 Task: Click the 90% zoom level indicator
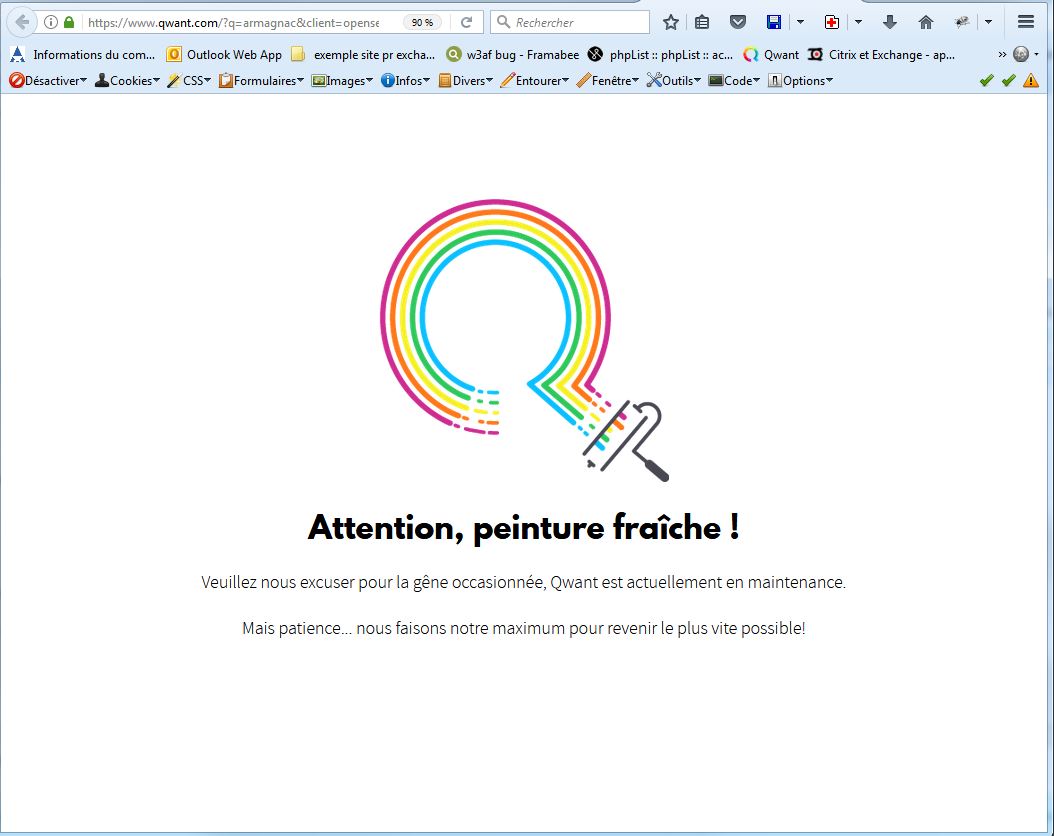click(422, 22)
